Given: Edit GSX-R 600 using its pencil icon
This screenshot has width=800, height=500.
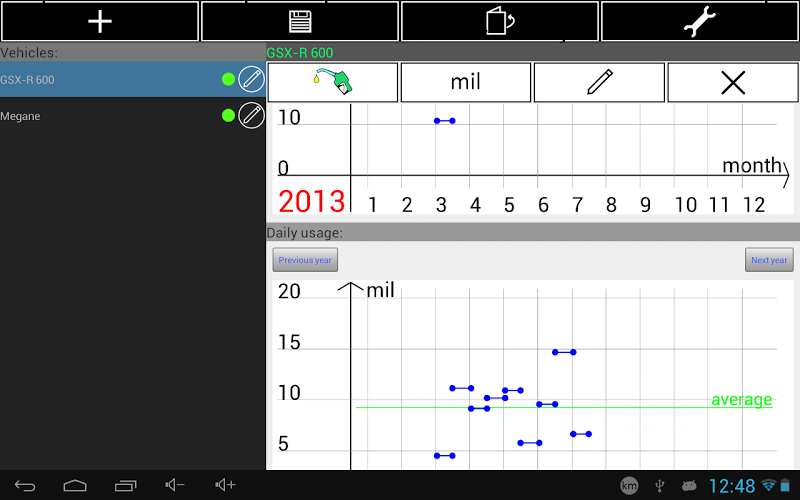Looking at the screenshot, I should pyautogui.click(x=252, y=79).
